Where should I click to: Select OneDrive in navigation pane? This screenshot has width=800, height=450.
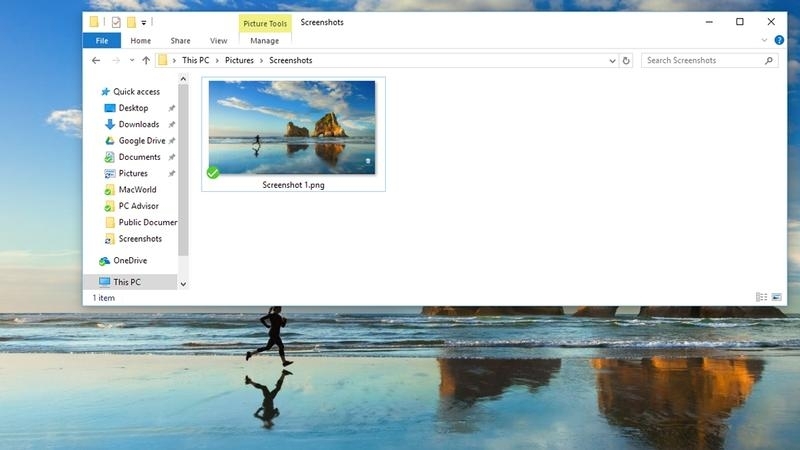tap(130, 260)
